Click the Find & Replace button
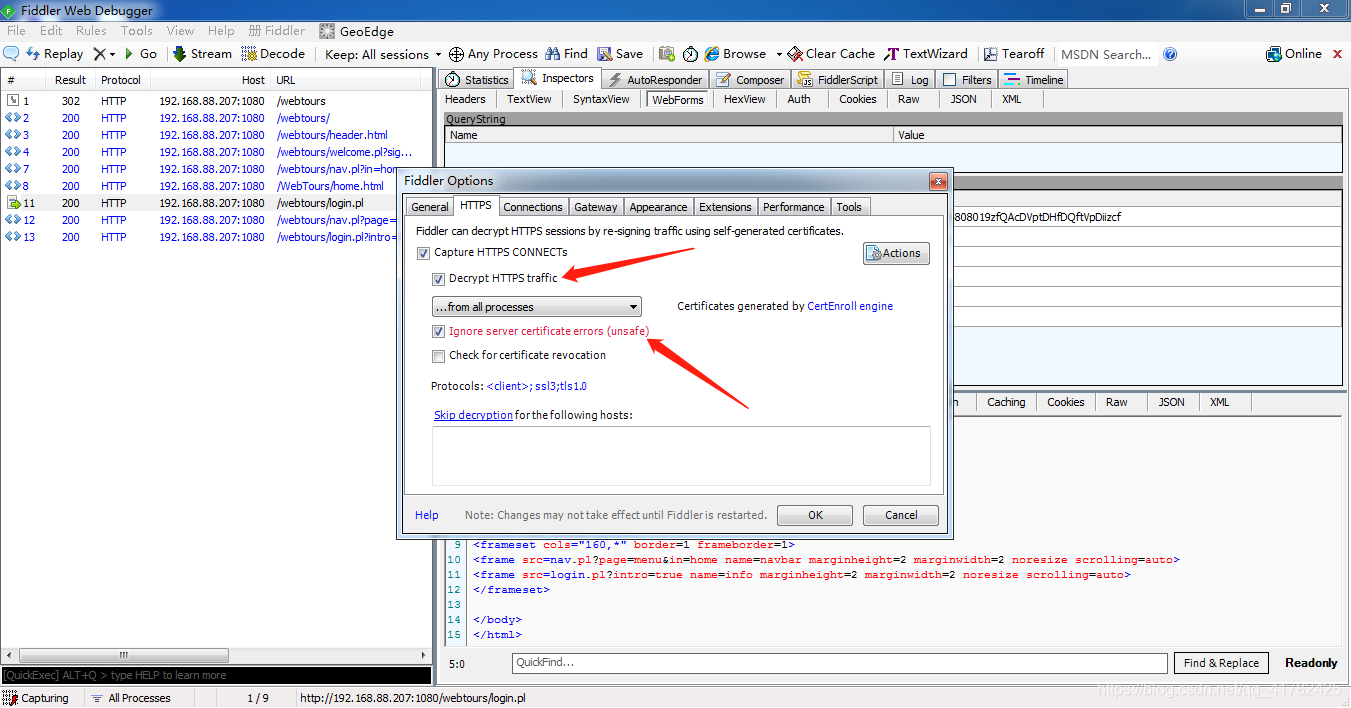 (1221, 663)
